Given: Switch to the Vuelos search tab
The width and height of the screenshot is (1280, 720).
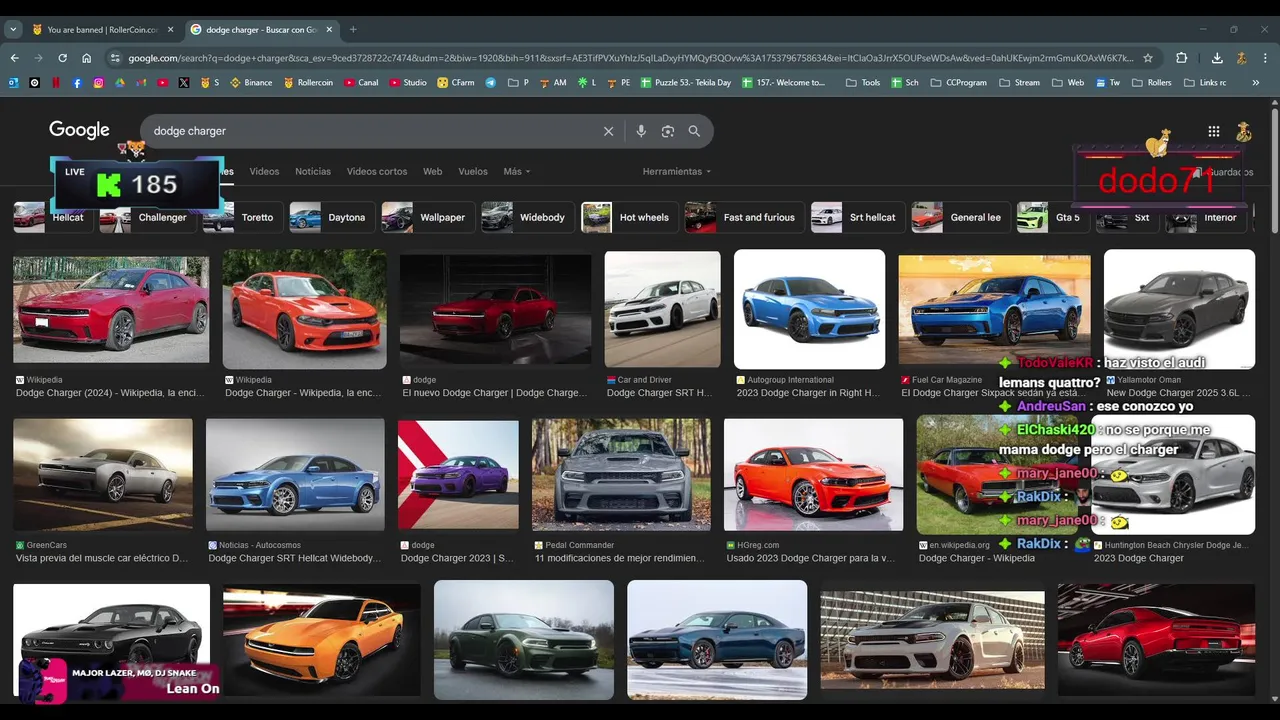Looking at the screenshot, I should click(x=473, y=171).
